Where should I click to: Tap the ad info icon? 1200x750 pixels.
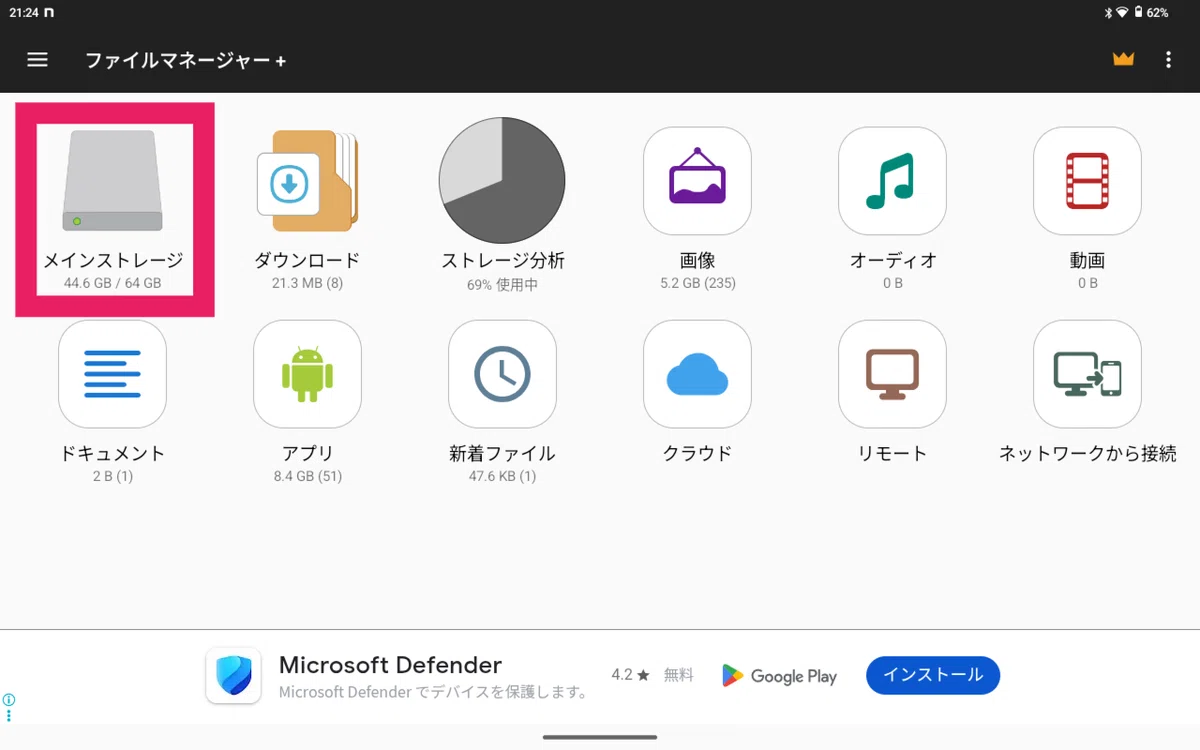tap(8, 700)
